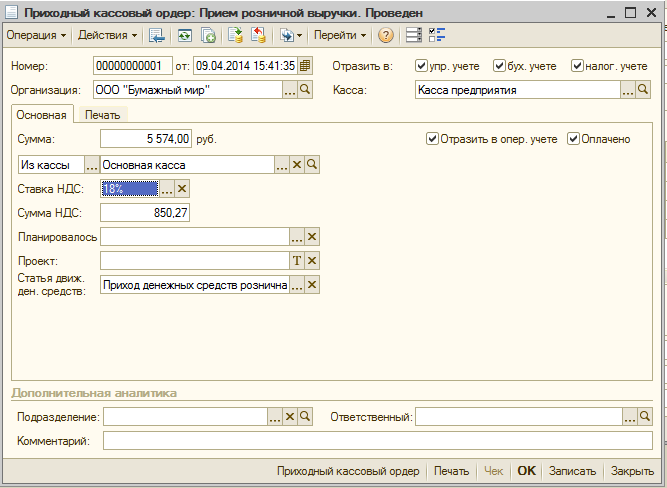
Task: Open ellipsis selector for Основная касса
Action: coord(282,165)
